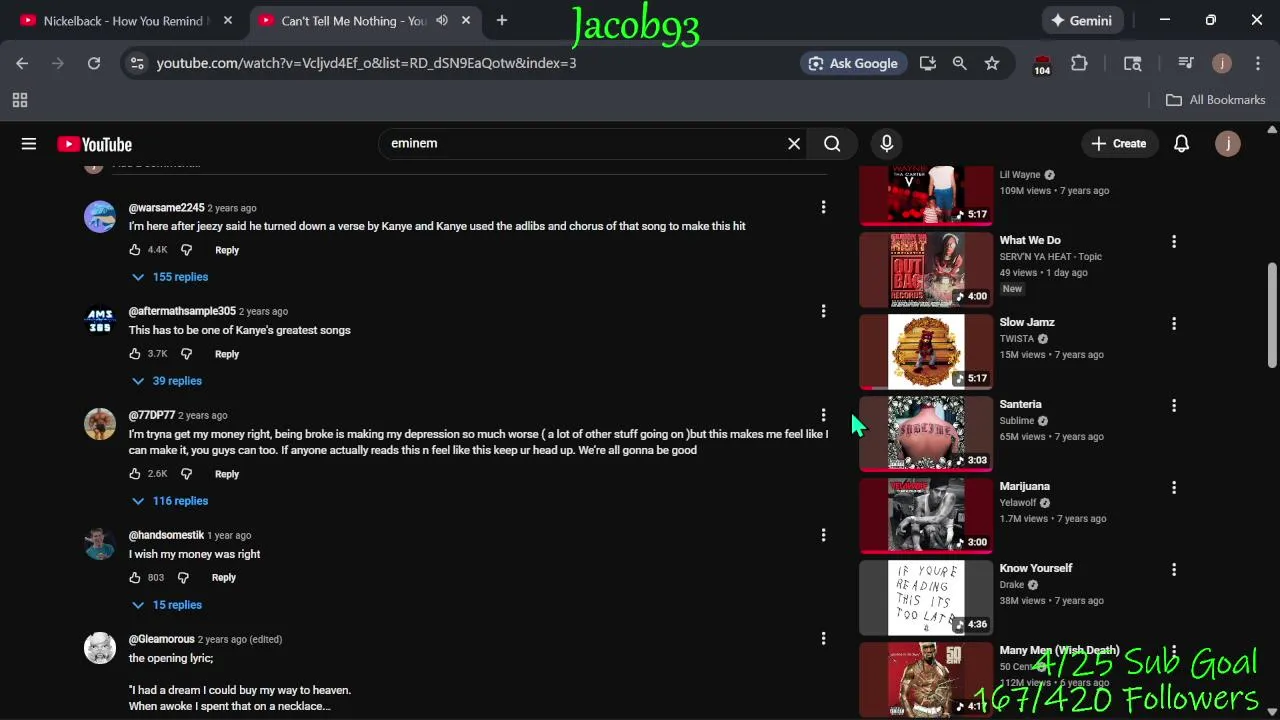Image resolution: width=1280 pixels, height=720 pixels.
Task: Open @warsame2245 channel link
Action: pos(166,208)
